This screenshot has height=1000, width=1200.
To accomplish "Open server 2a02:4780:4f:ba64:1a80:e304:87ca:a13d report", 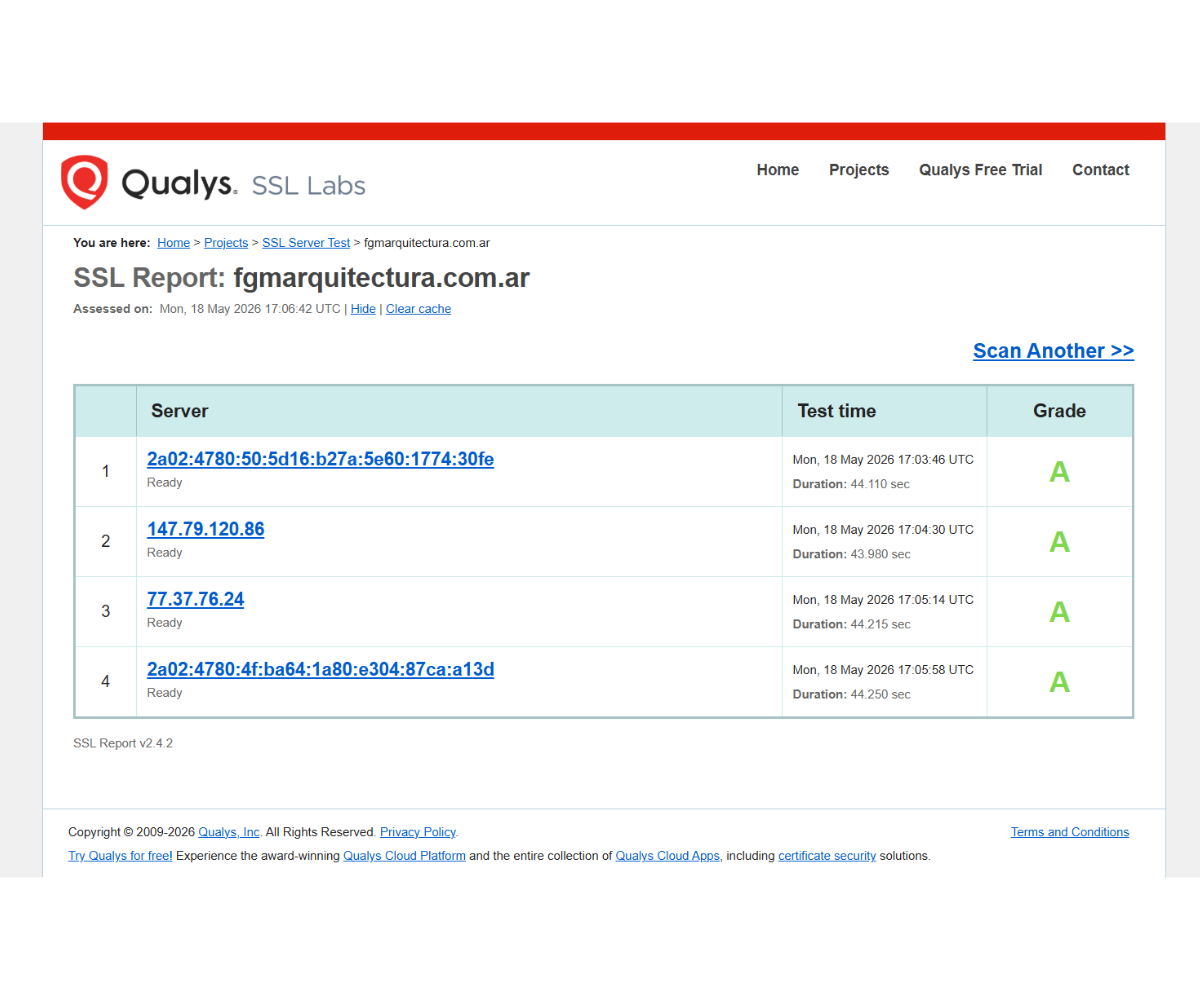I will [x=320, y=669].
